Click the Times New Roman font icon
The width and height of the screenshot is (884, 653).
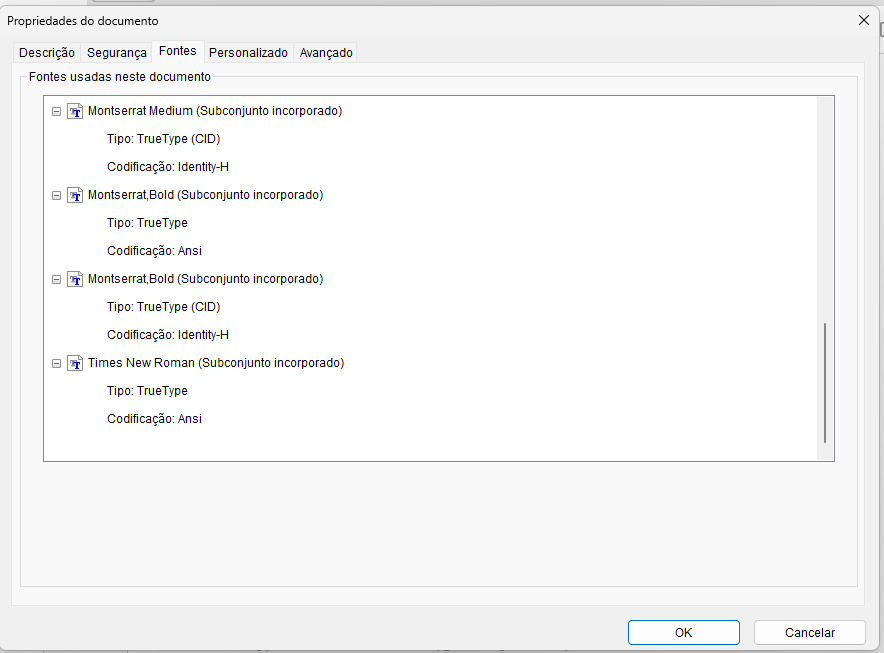(75, 363)
